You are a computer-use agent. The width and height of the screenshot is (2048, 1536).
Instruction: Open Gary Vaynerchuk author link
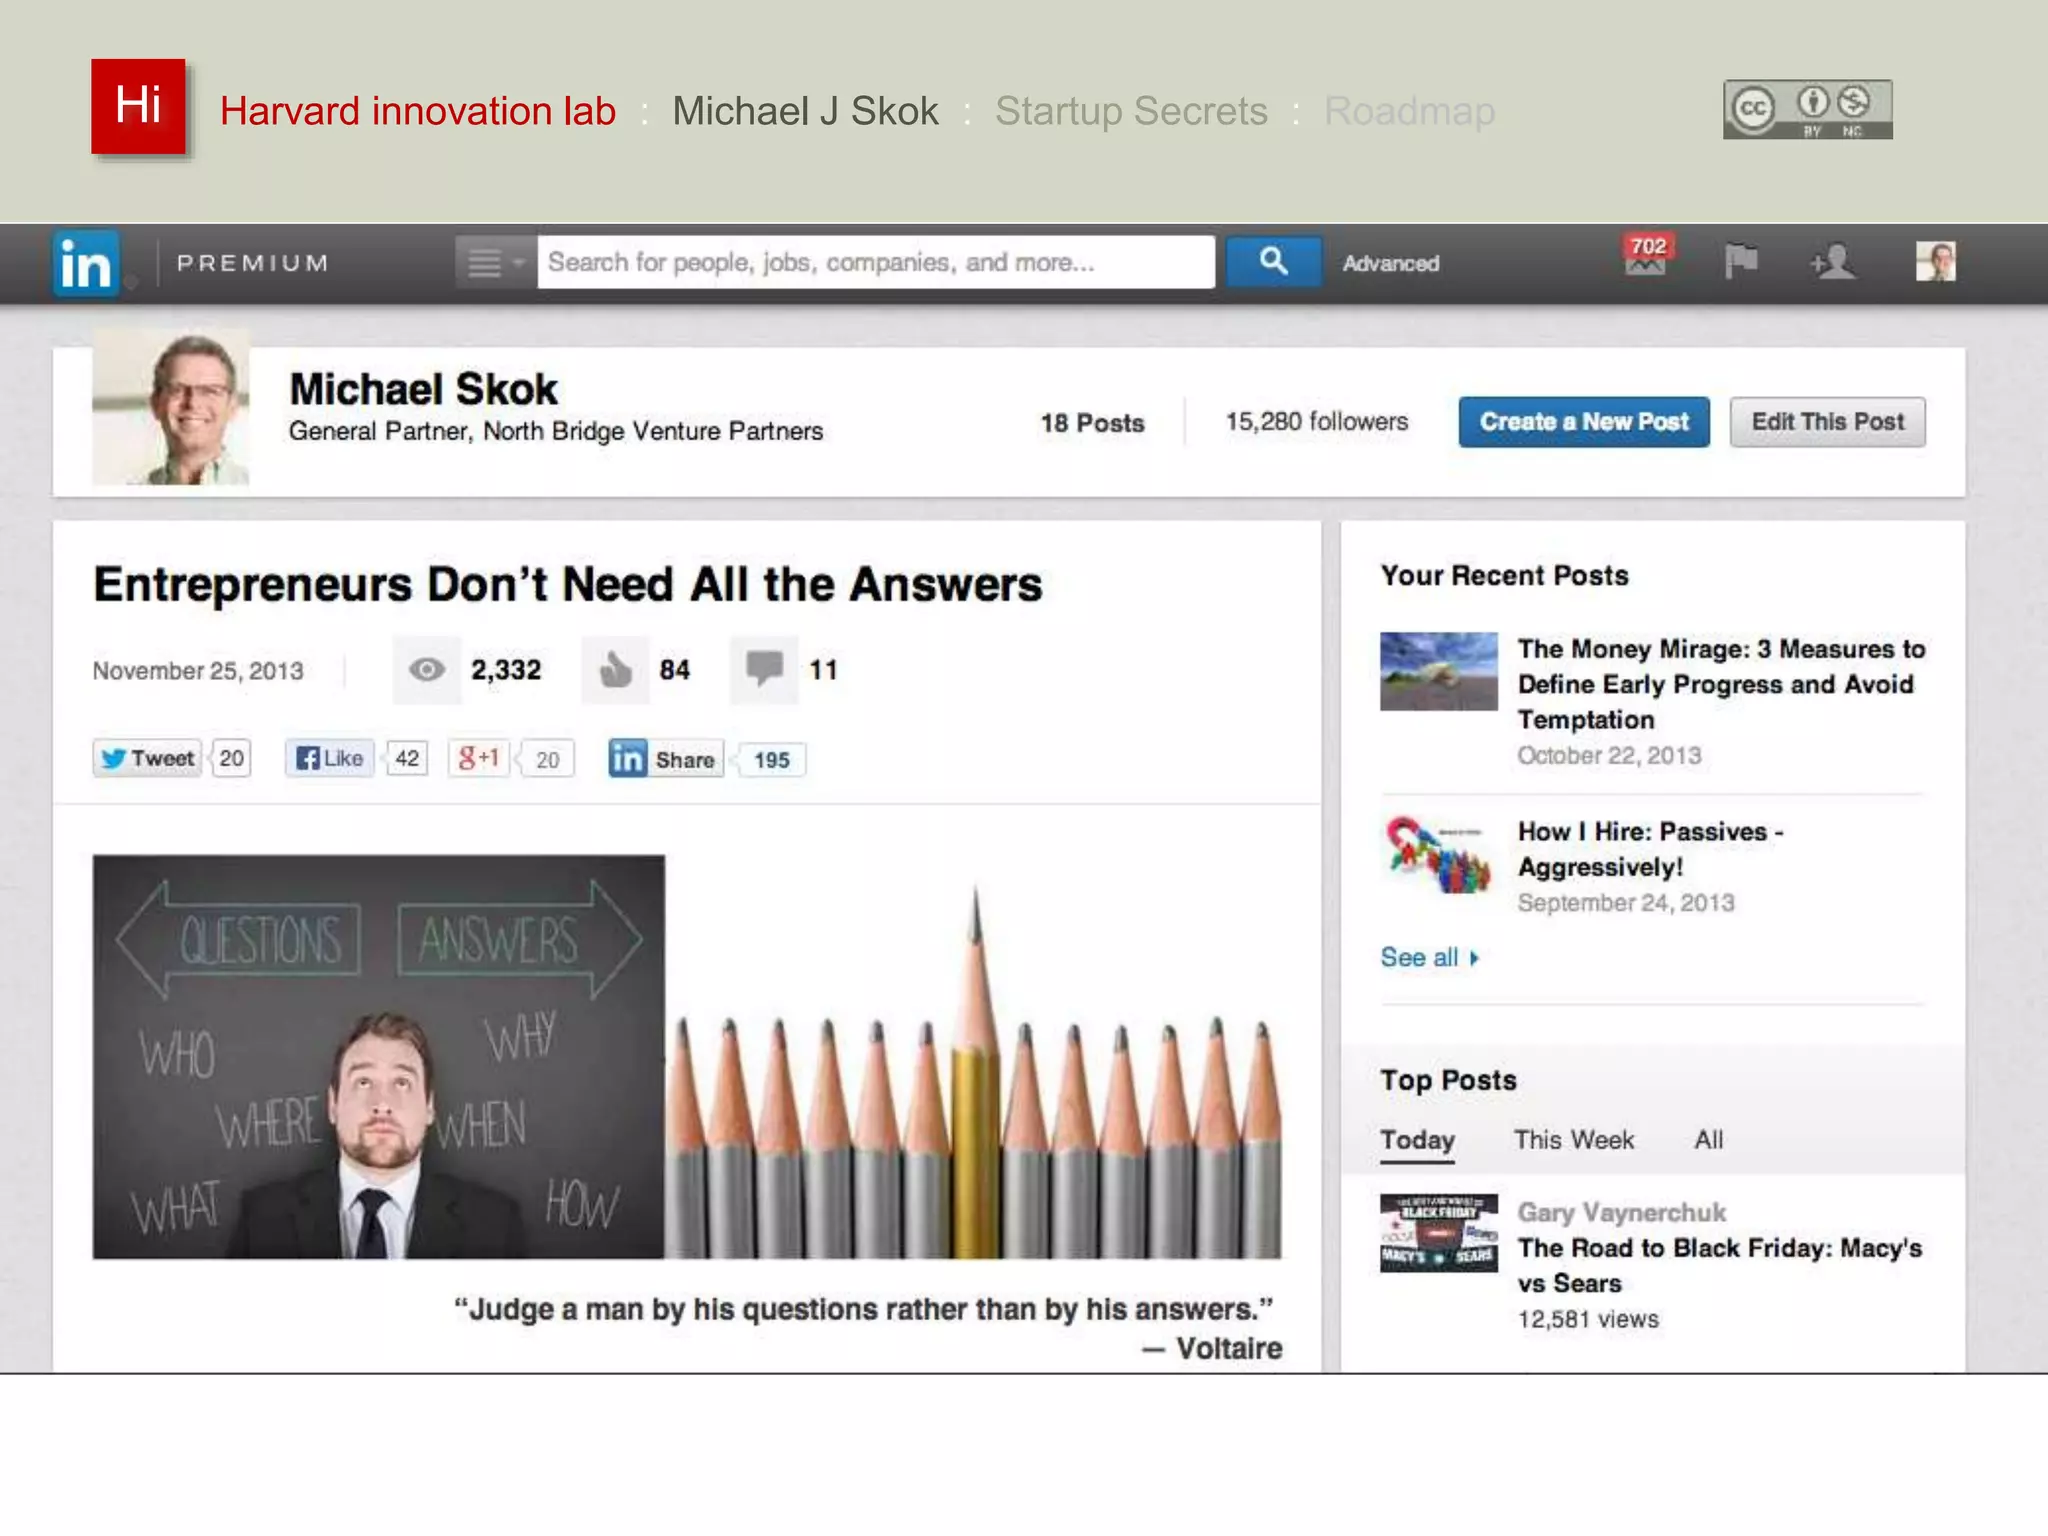(x=1621, y=1213)
